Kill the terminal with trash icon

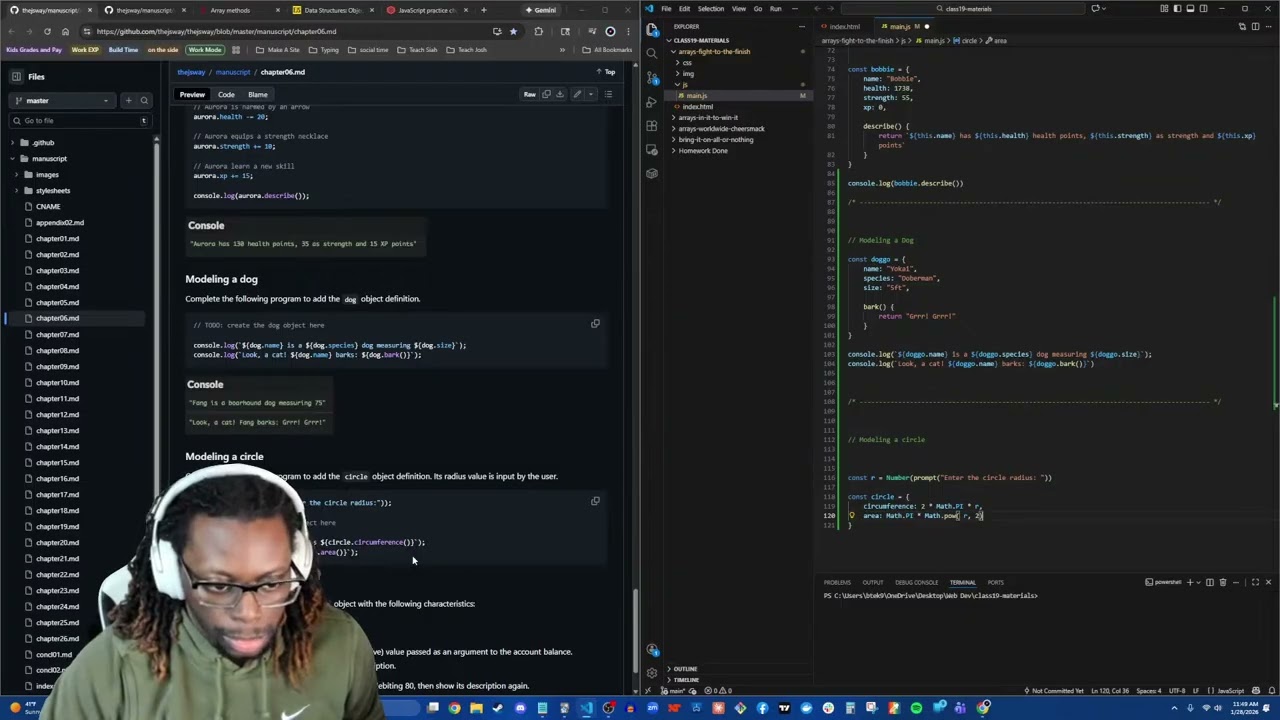[1222, 582]
